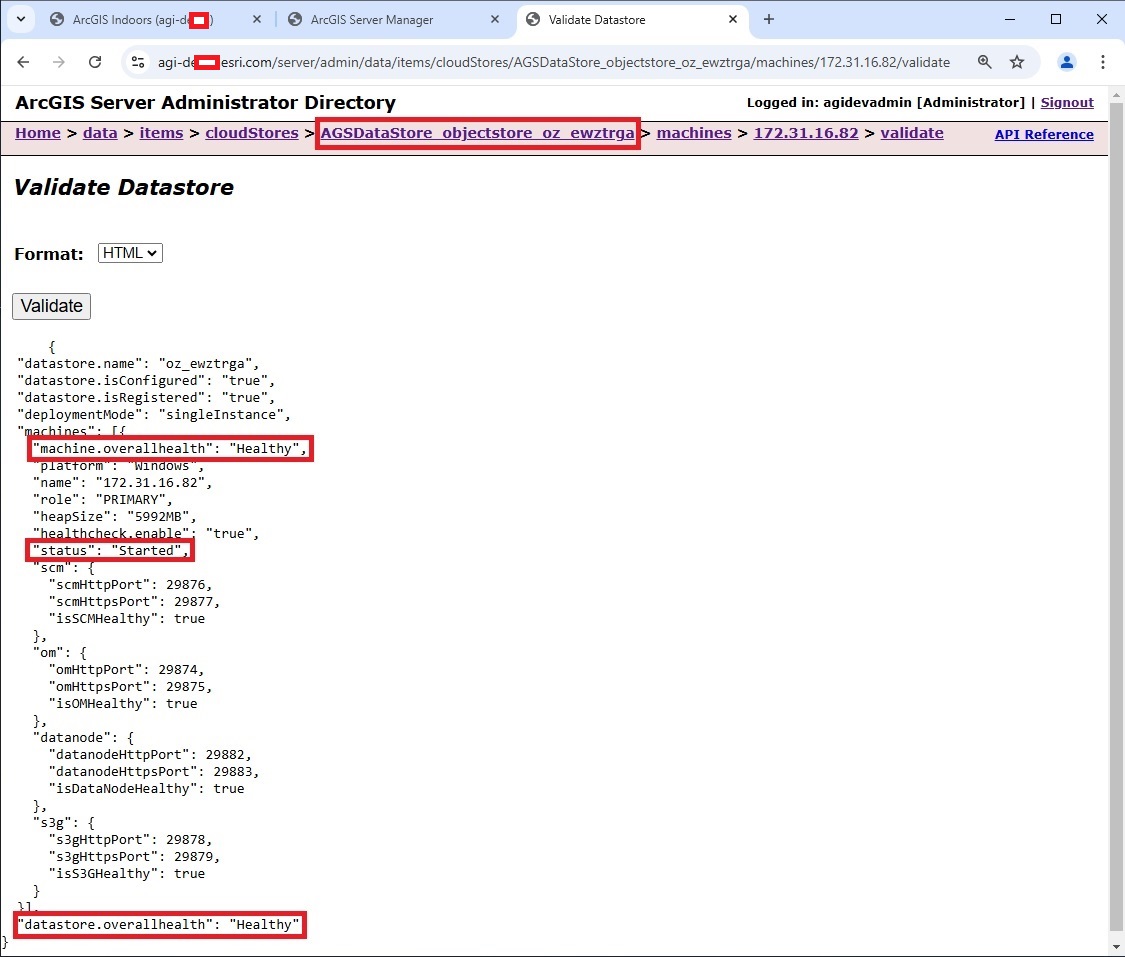Open the Chrome profile avatar icon
This screenshot has width=1125, height=957.
click(1066, 62)
